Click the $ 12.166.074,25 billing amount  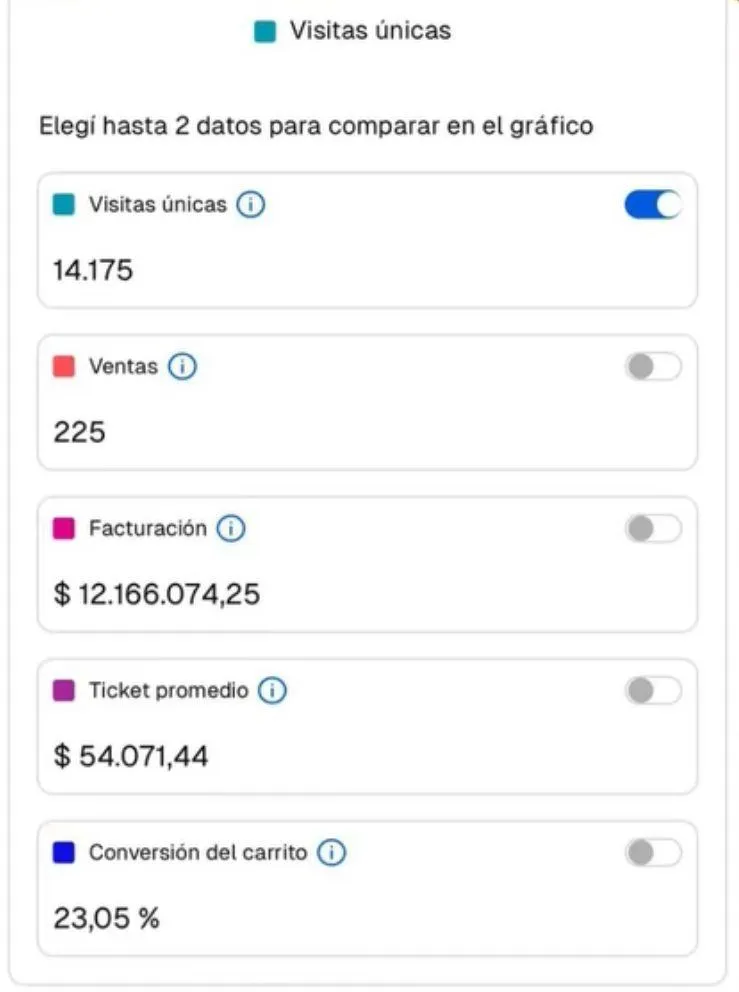[x=156, y=595]
